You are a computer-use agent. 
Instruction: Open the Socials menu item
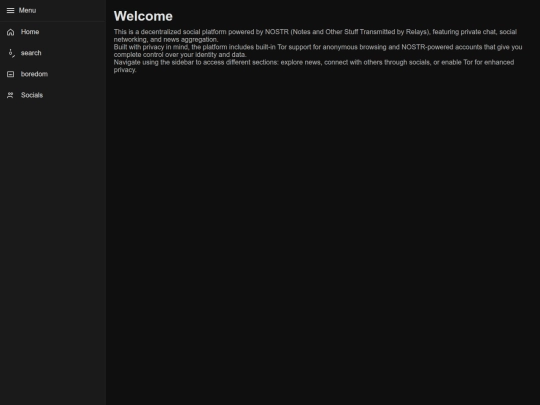point(53,95)
